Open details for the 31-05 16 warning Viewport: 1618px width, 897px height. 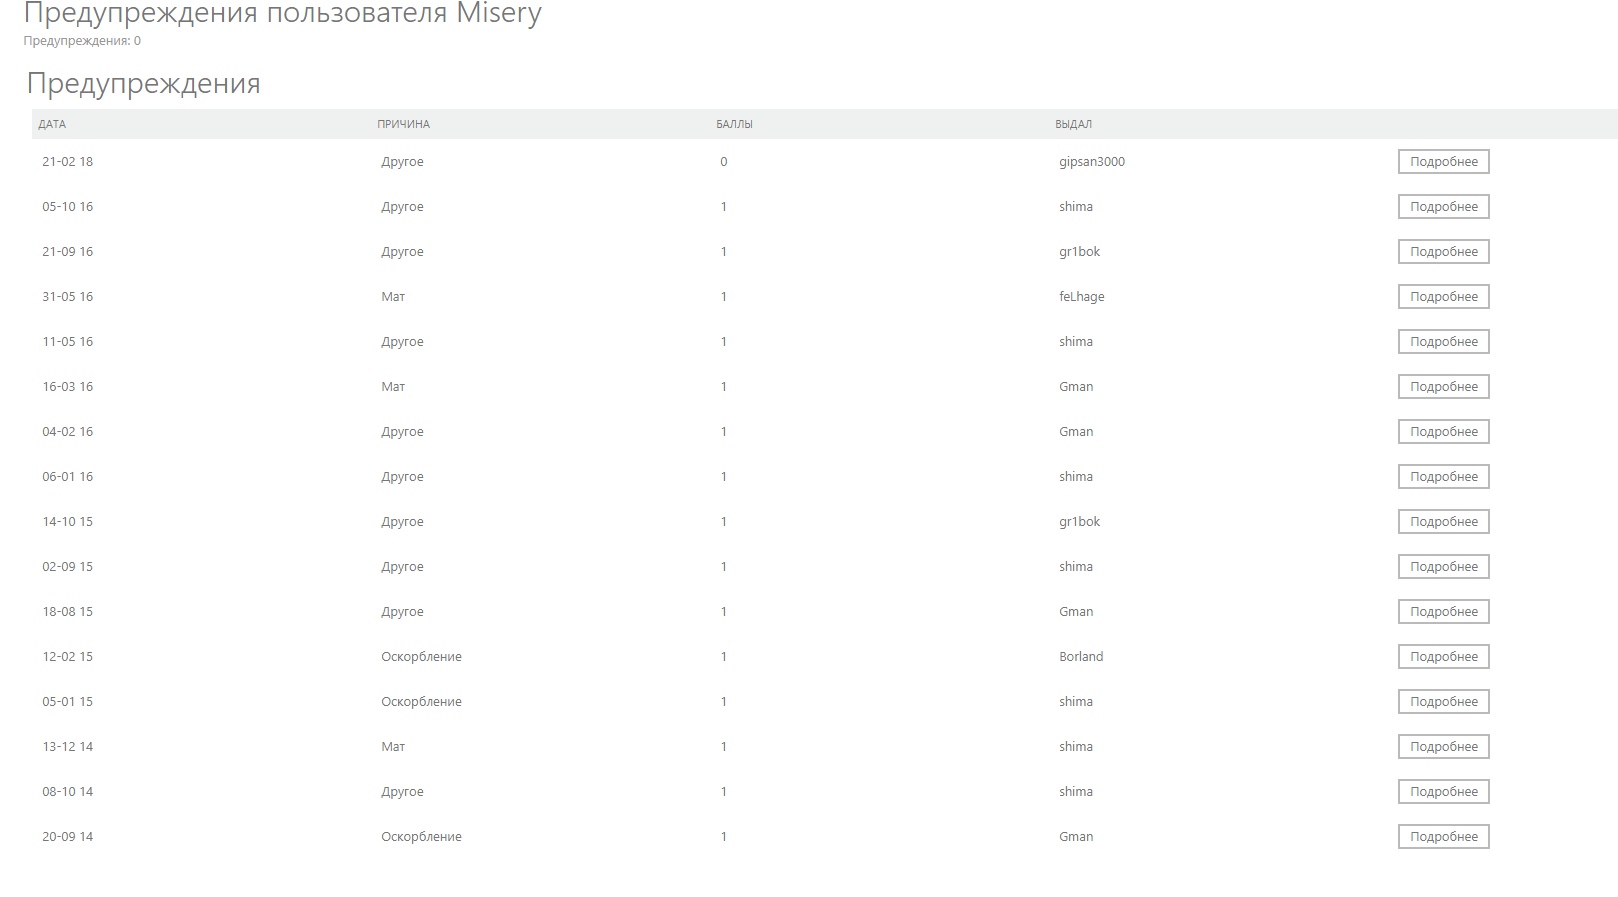(1443, 297)
